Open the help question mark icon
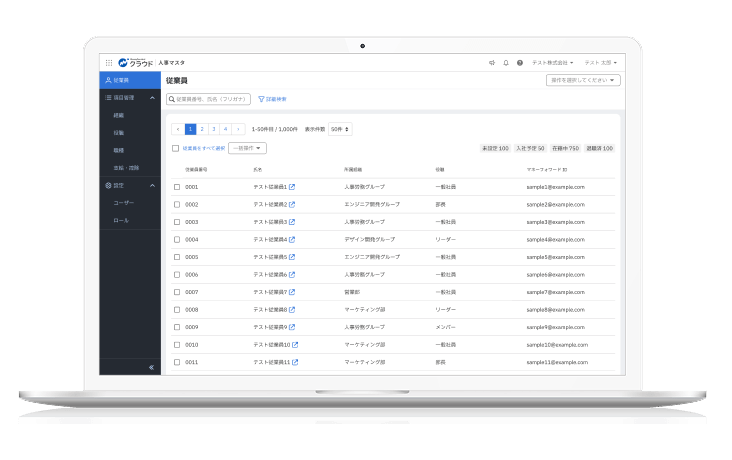 click(520, 63)
